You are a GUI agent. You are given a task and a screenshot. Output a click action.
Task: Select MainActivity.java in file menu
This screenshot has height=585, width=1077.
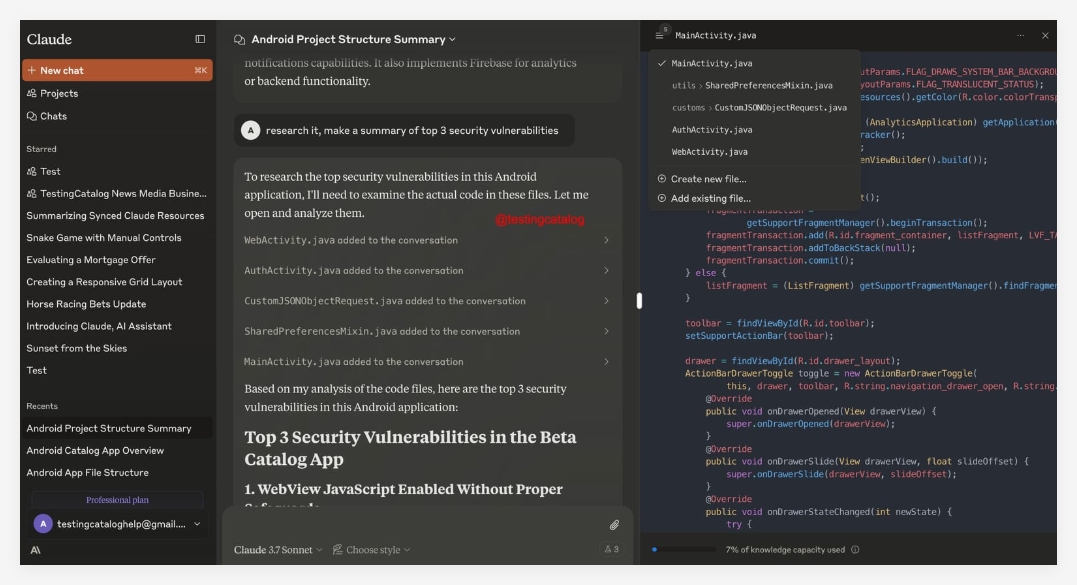(x=753, y=63)
